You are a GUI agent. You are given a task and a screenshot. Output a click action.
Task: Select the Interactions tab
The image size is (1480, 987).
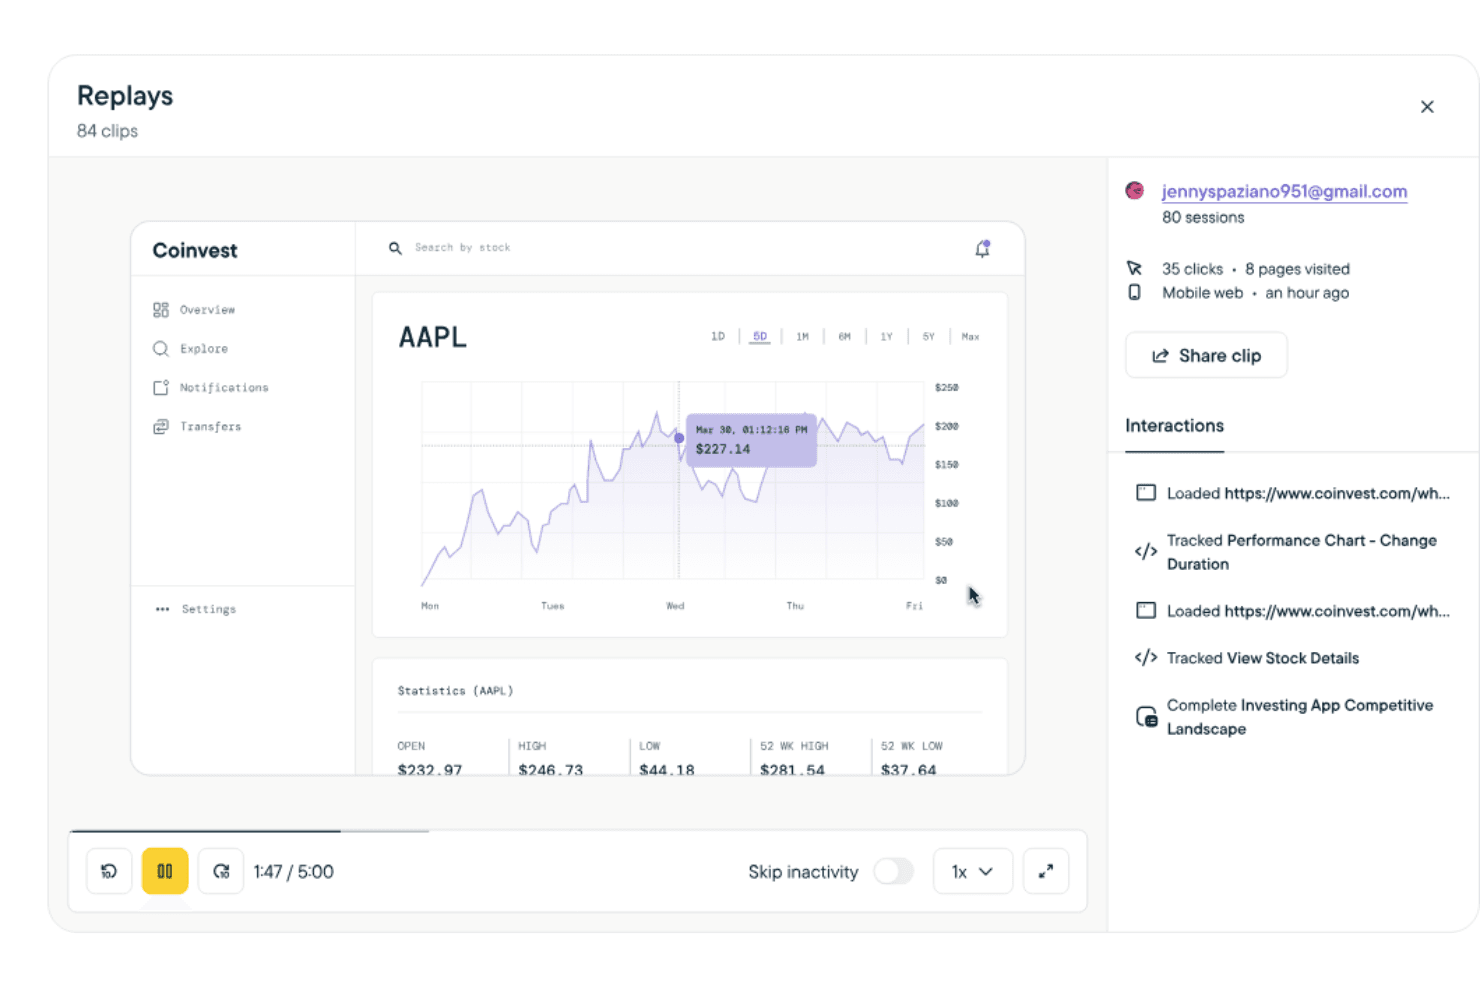pos(1174,426)
